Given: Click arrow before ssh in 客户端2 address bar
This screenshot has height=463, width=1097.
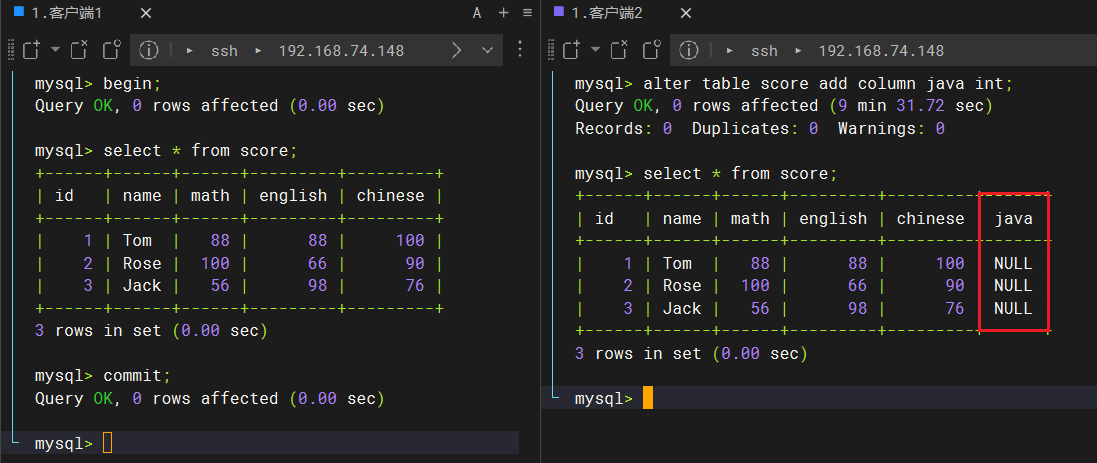Looking at the screenshot, I should point(730,51).
